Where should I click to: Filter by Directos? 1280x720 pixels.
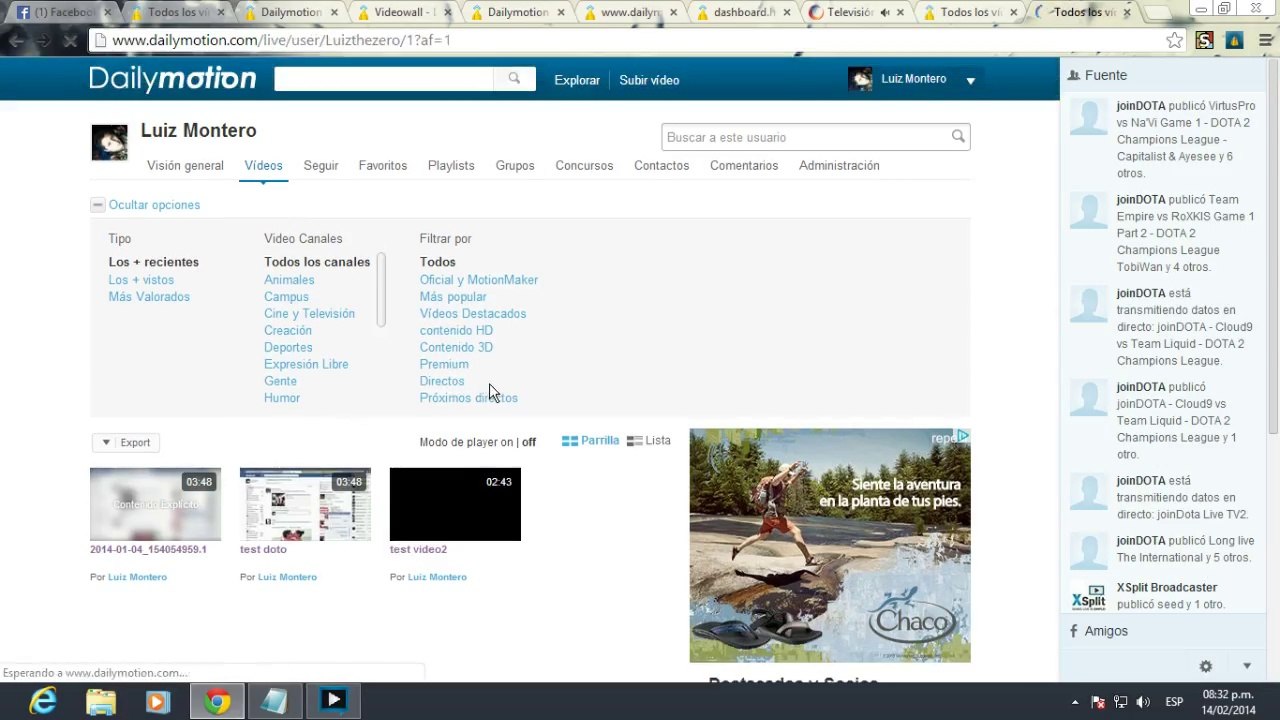(442, 382)
